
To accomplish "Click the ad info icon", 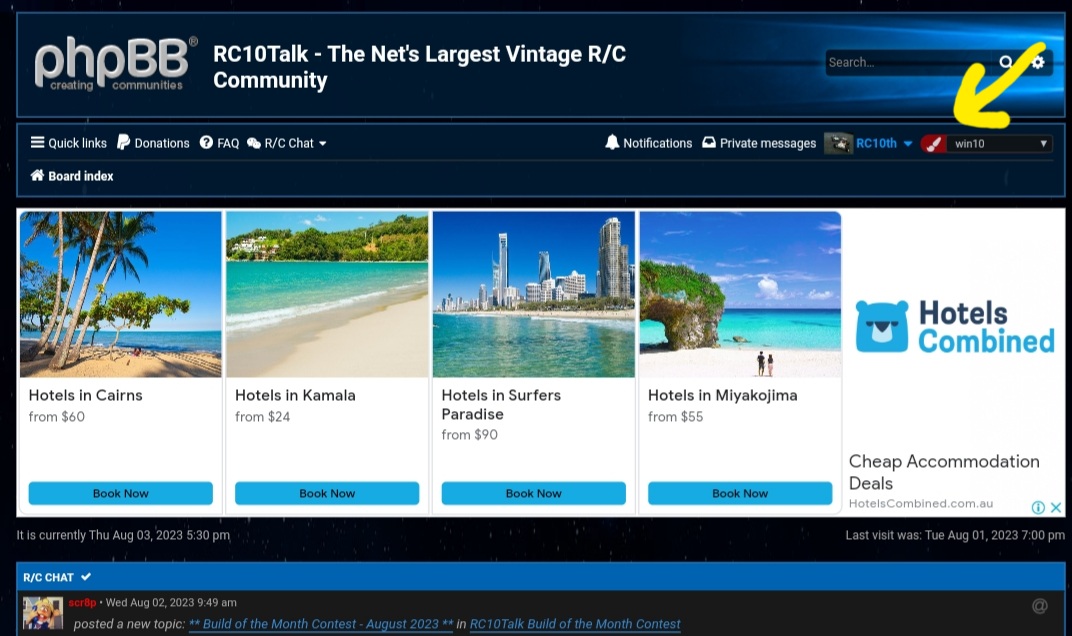I will (1038, 507).
